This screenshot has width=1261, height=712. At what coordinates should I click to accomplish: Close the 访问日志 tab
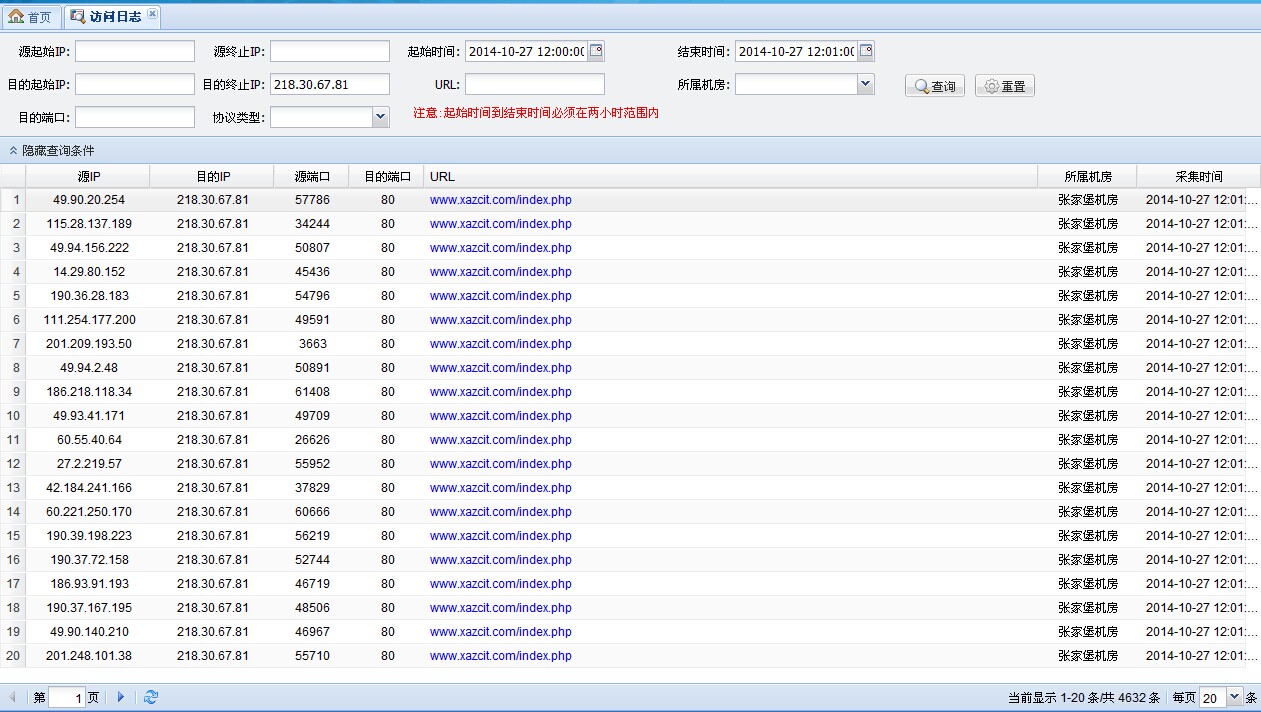pyautogui.click(x=152, y=14)
